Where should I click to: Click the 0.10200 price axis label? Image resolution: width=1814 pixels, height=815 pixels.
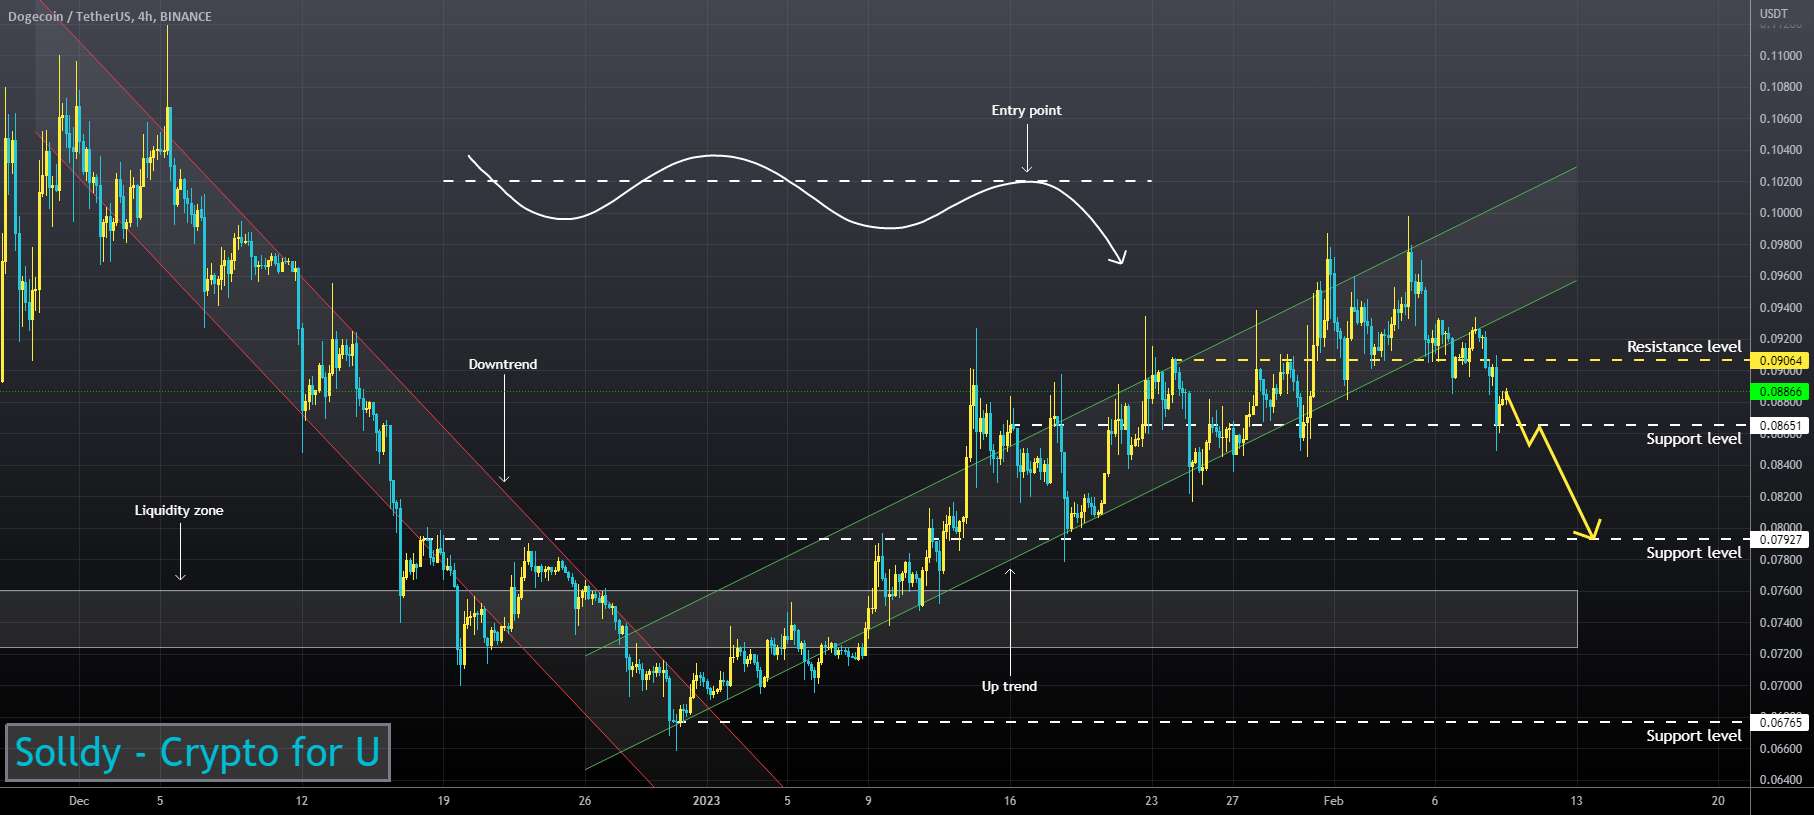click(1780, 182)
